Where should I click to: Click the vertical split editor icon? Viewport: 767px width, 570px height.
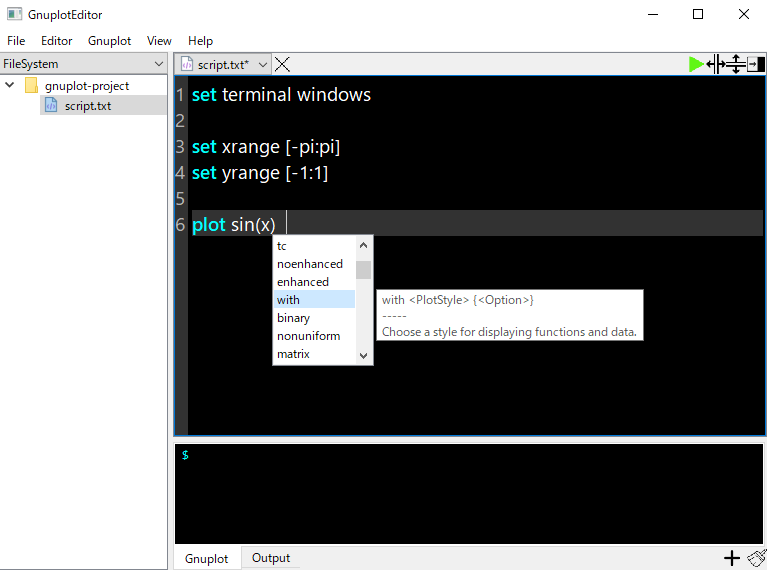(x=736, y=64)
